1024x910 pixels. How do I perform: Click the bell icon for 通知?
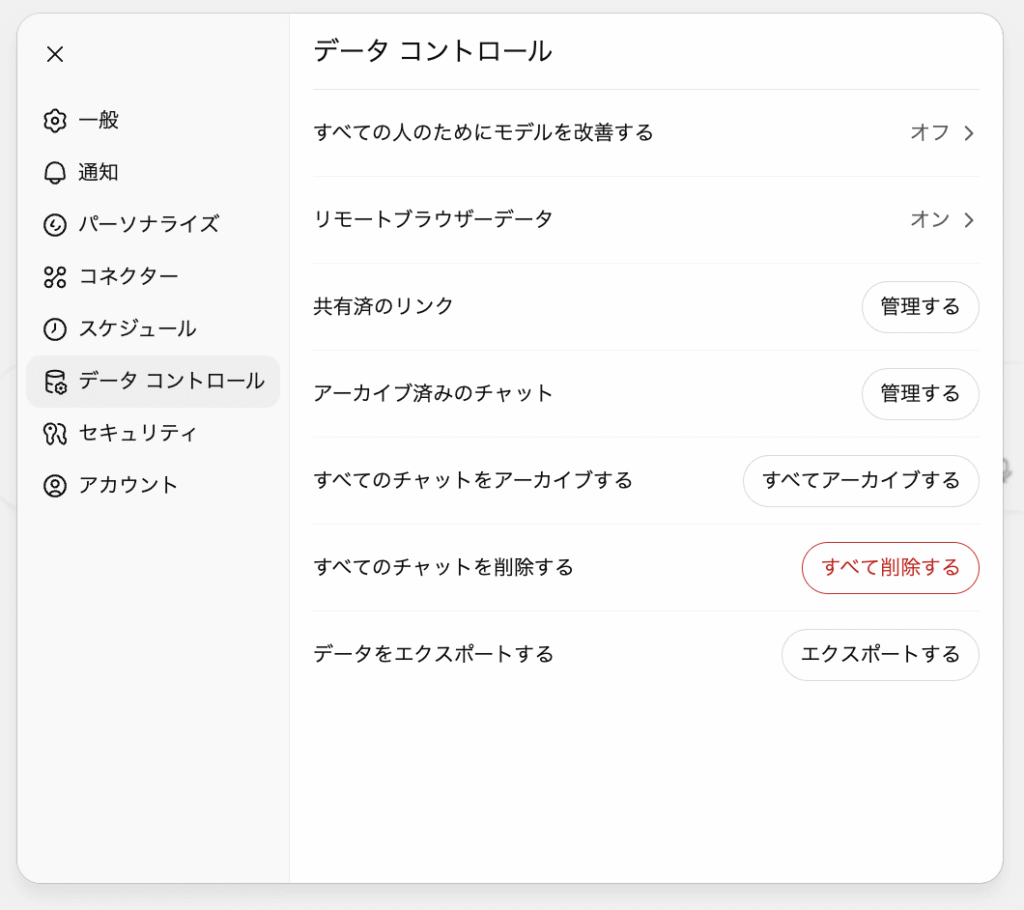tap(55, 173)
